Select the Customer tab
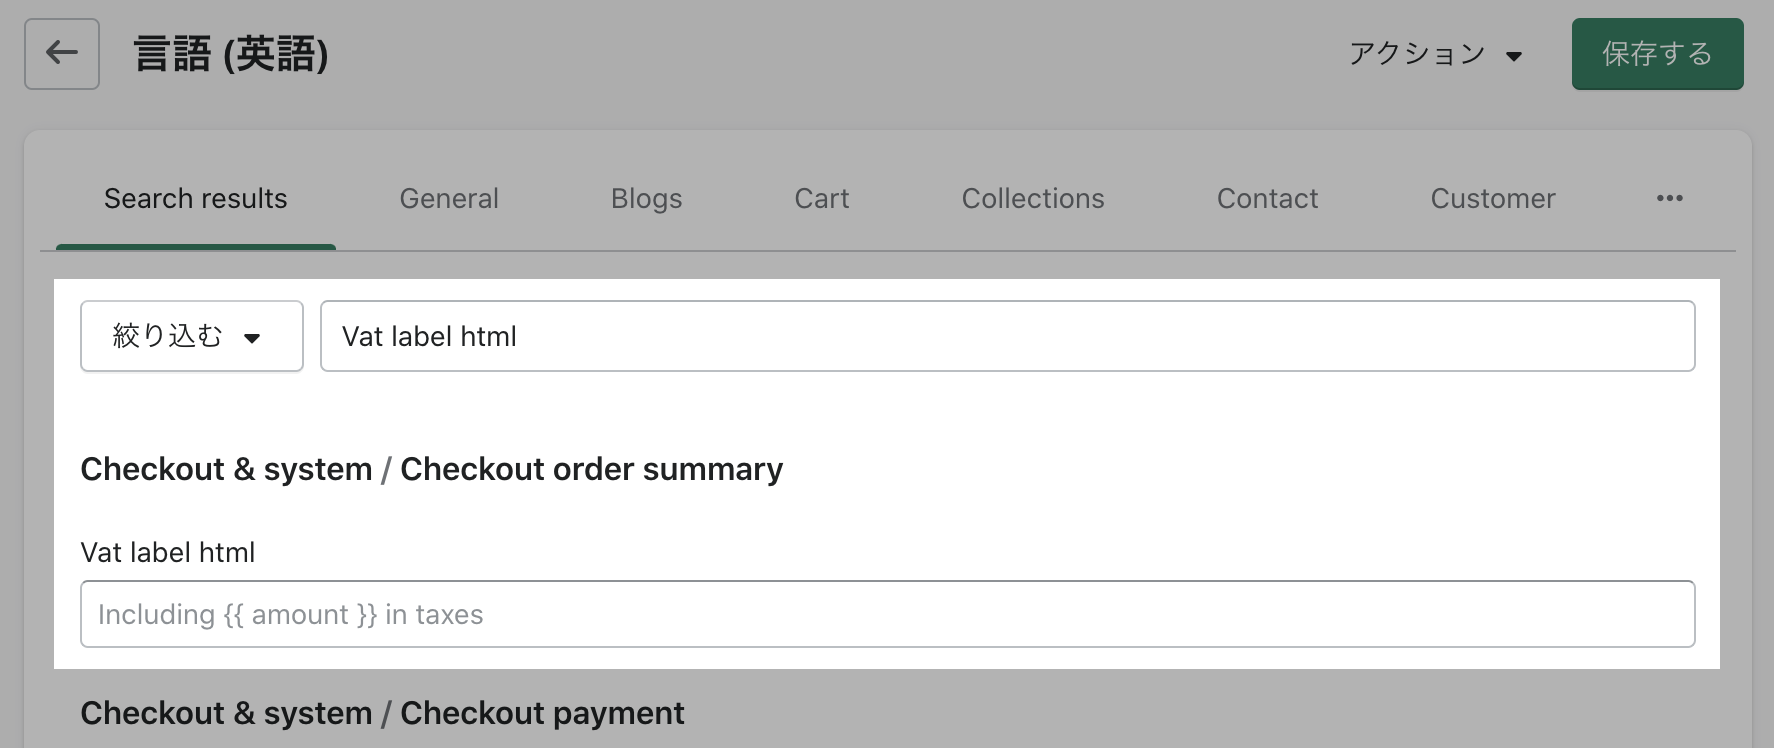 [1493, 199]
